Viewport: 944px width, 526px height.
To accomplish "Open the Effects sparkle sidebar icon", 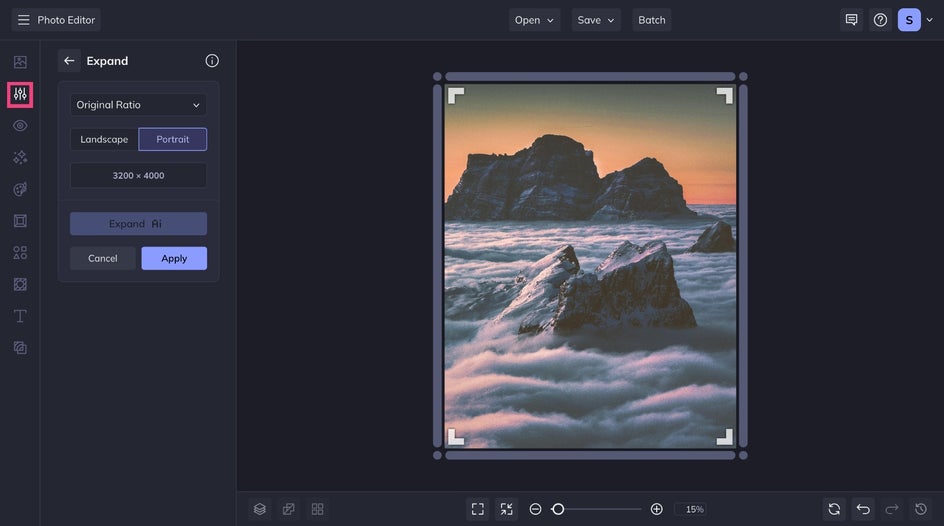I will tap(20, 157).
